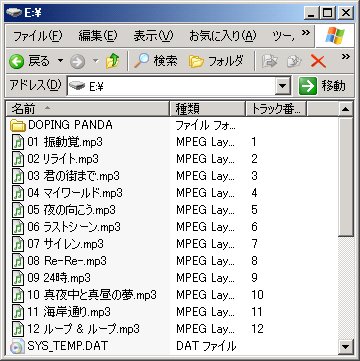
Task: Select the icon of 07 サイレン.mp3
Action: (x=18, y=245)
